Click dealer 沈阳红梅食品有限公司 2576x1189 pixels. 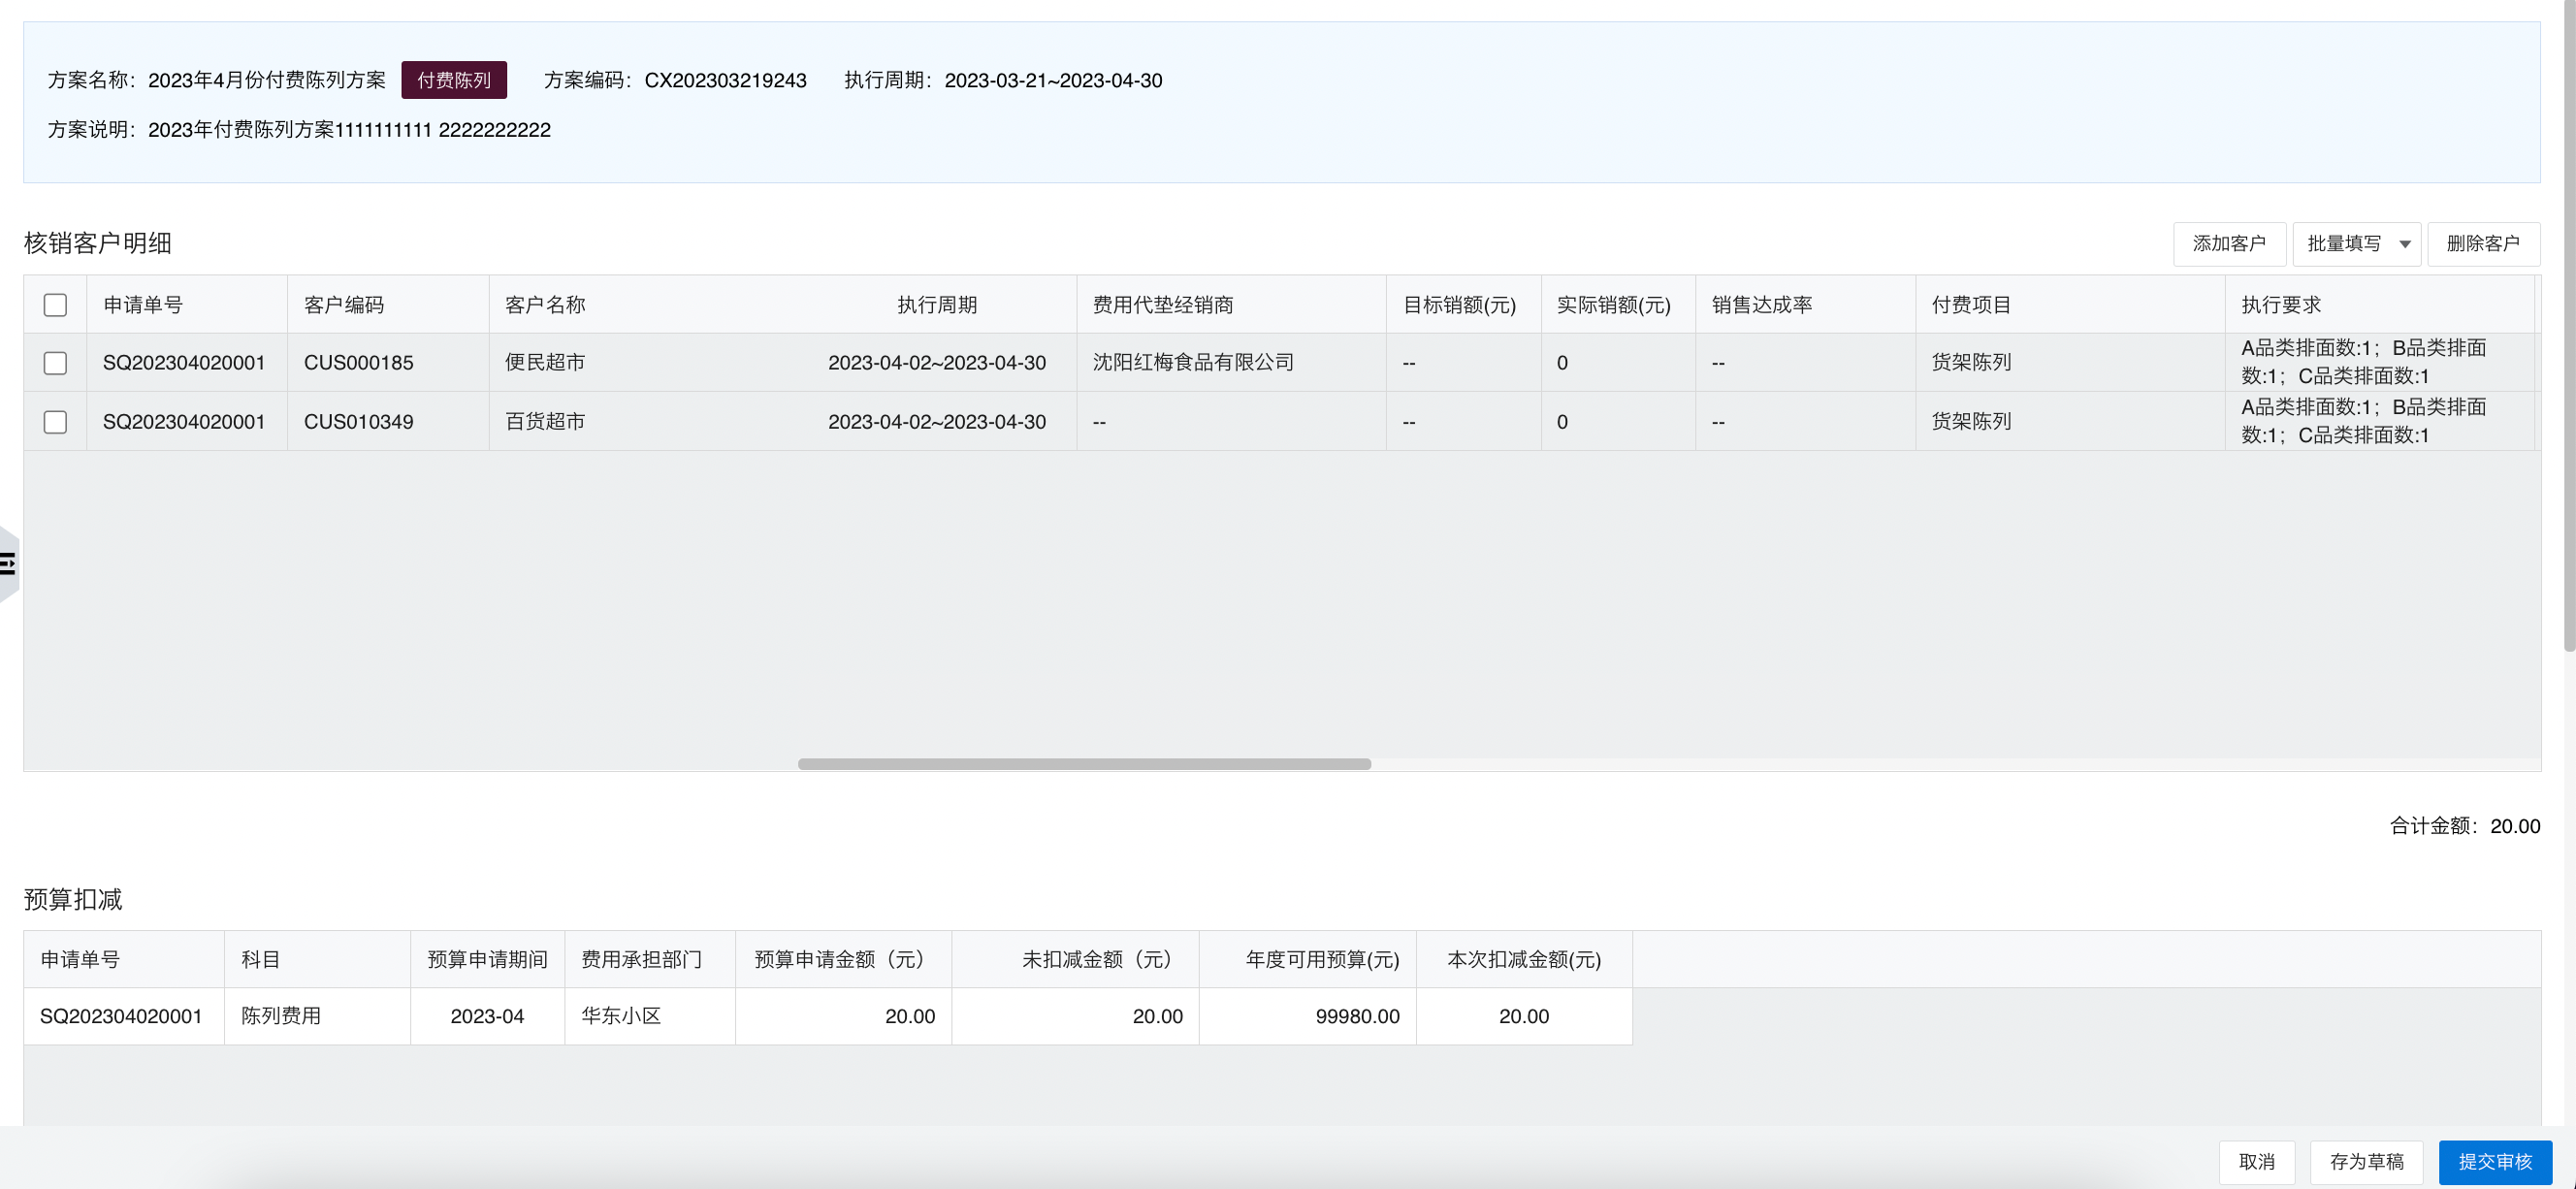[x=1193, y=363]
